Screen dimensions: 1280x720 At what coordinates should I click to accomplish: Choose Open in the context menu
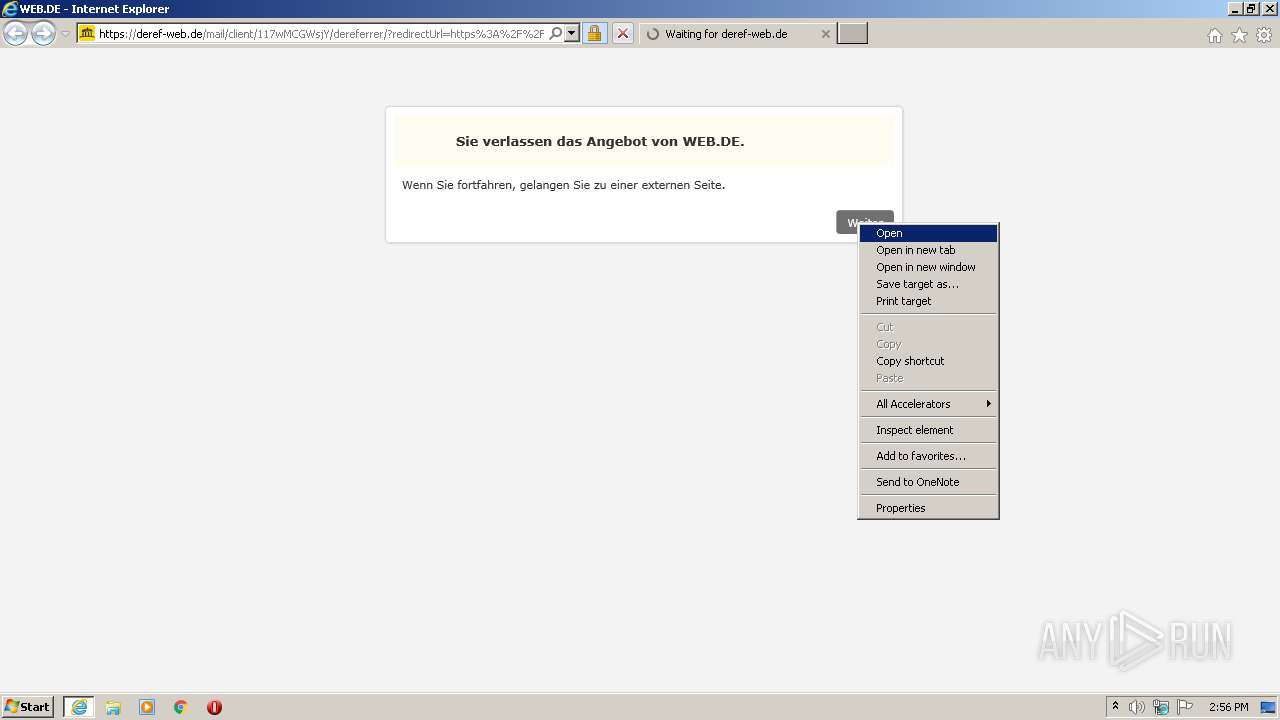click(928, 233)
